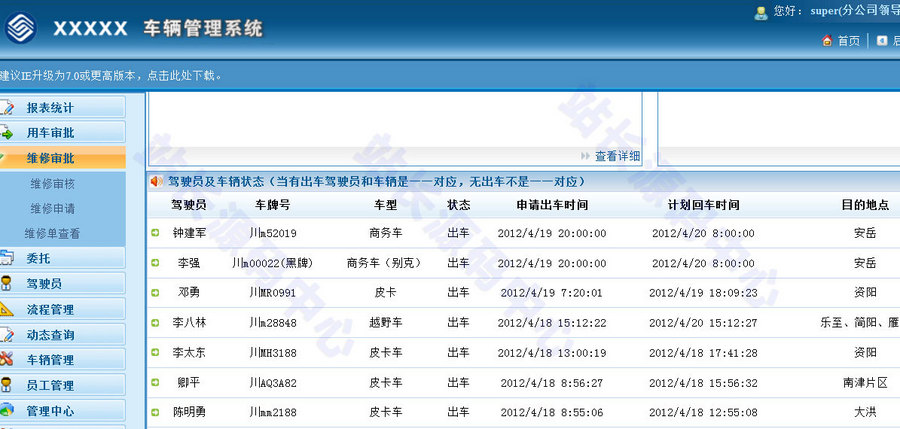Click the user avatar icon beside 您好
Viewport: 900px width, 429px height.
pyautogui.click(x=761, y=13)
